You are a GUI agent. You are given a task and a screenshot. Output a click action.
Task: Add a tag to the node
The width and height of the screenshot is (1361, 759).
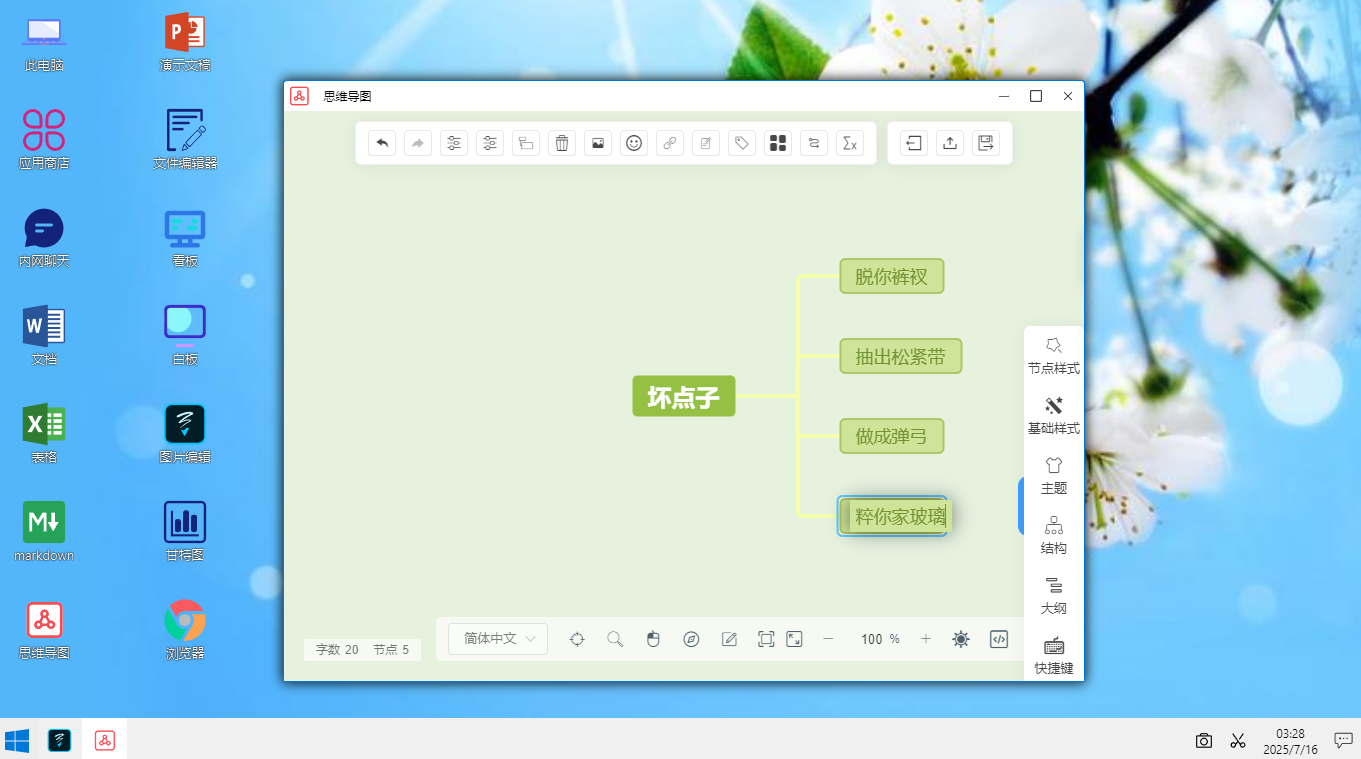[742, 143]
